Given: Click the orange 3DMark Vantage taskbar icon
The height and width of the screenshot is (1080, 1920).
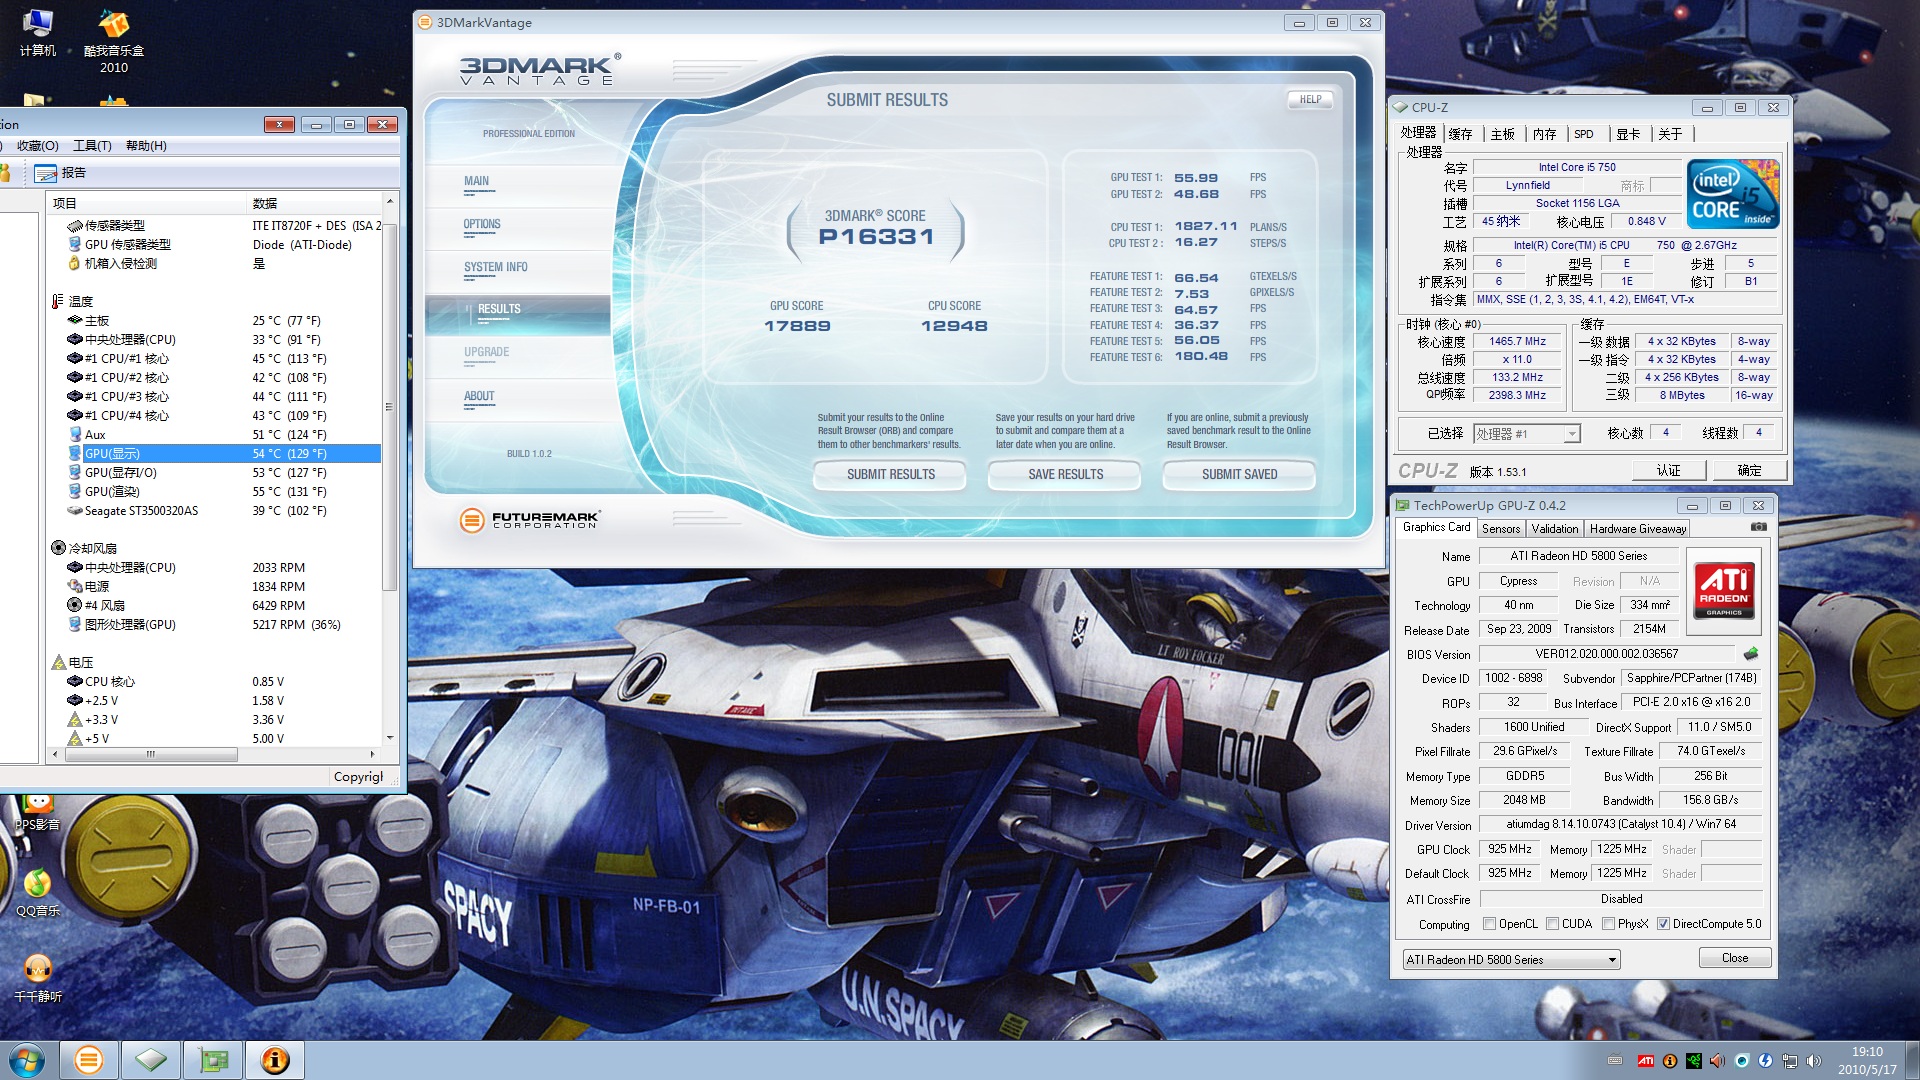Looking at the screenshot, I should coord(89,1060).
